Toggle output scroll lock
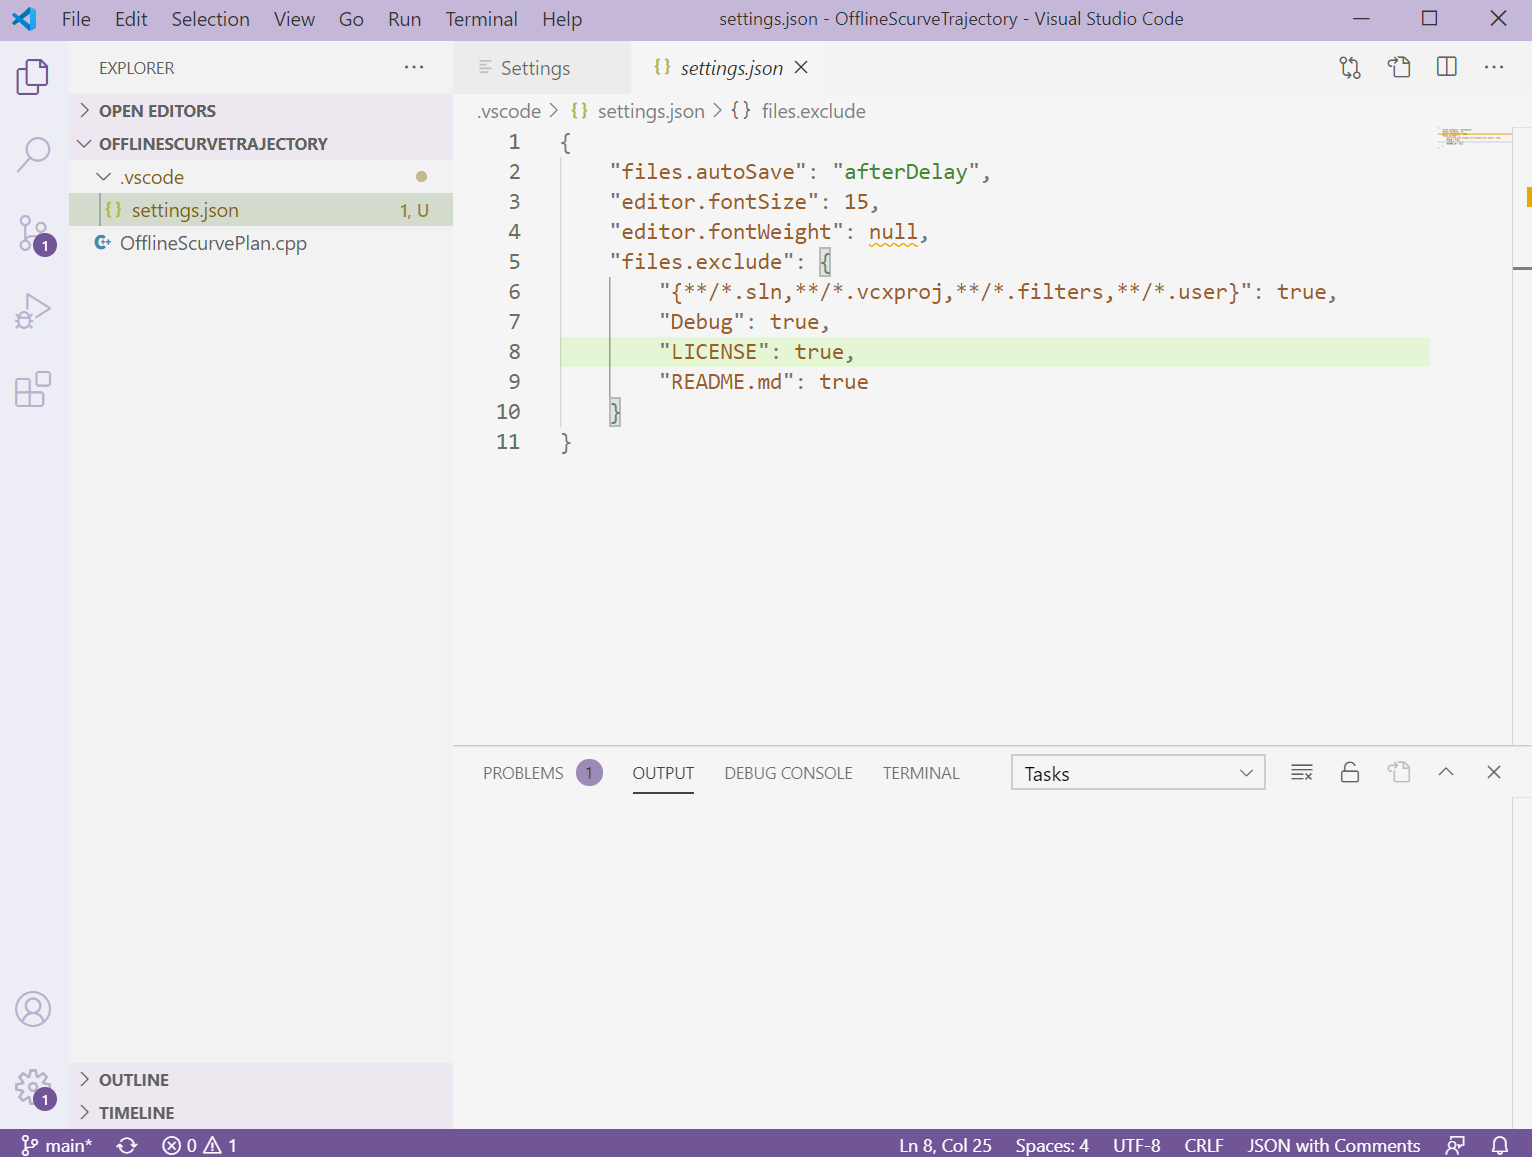Screen dimensions: 1532x1157 click(x=1350, y=772)
